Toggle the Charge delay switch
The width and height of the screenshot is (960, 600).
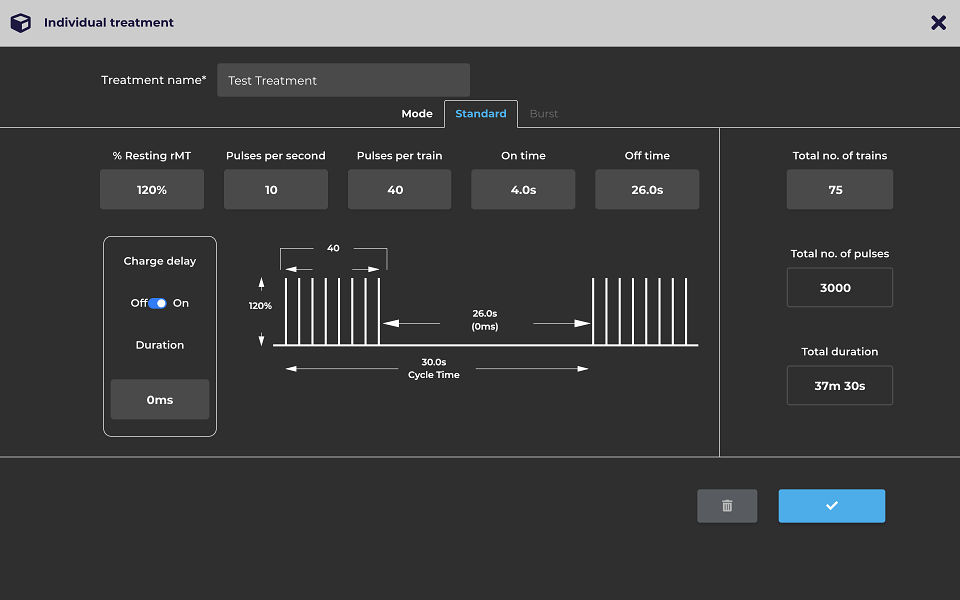pyautogui.click(x=157, y=303)
